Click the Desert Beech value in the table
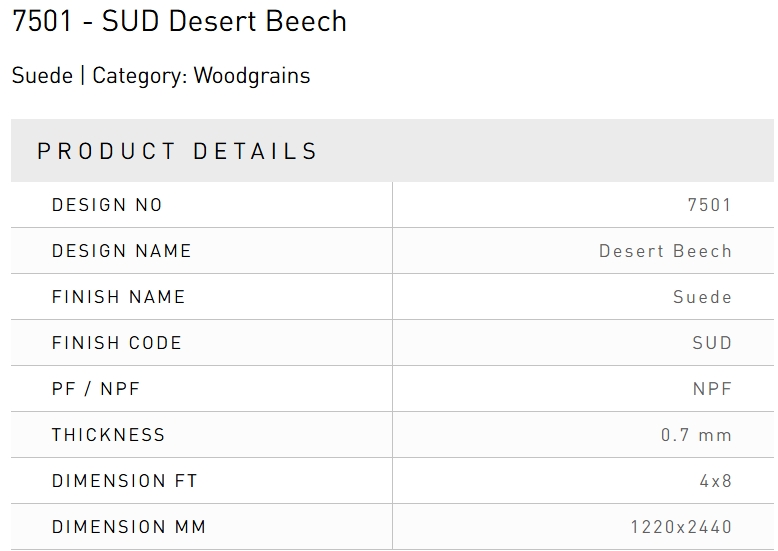Image resolution: width=778 pixels, height=551 pixels. (665, 251)
